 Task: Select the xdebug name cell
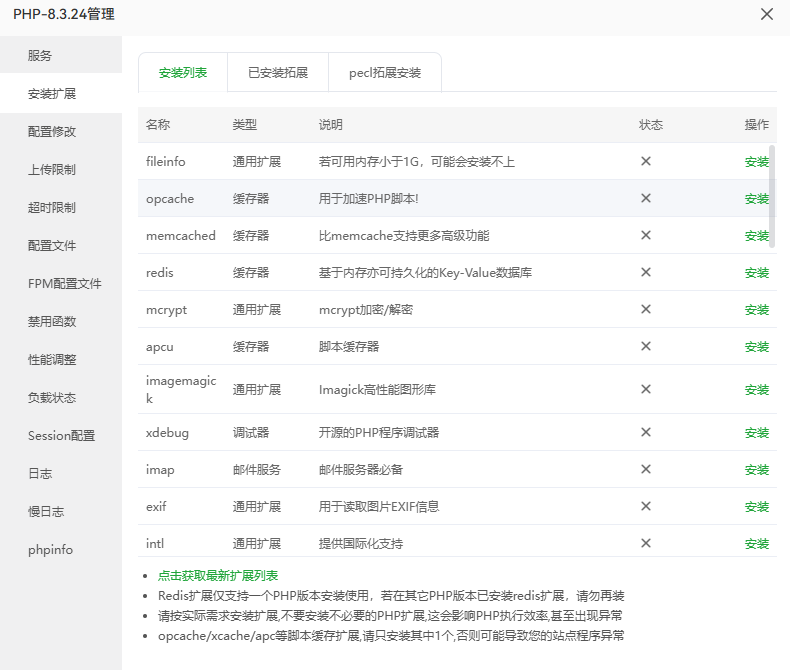(x=167, y=433)
